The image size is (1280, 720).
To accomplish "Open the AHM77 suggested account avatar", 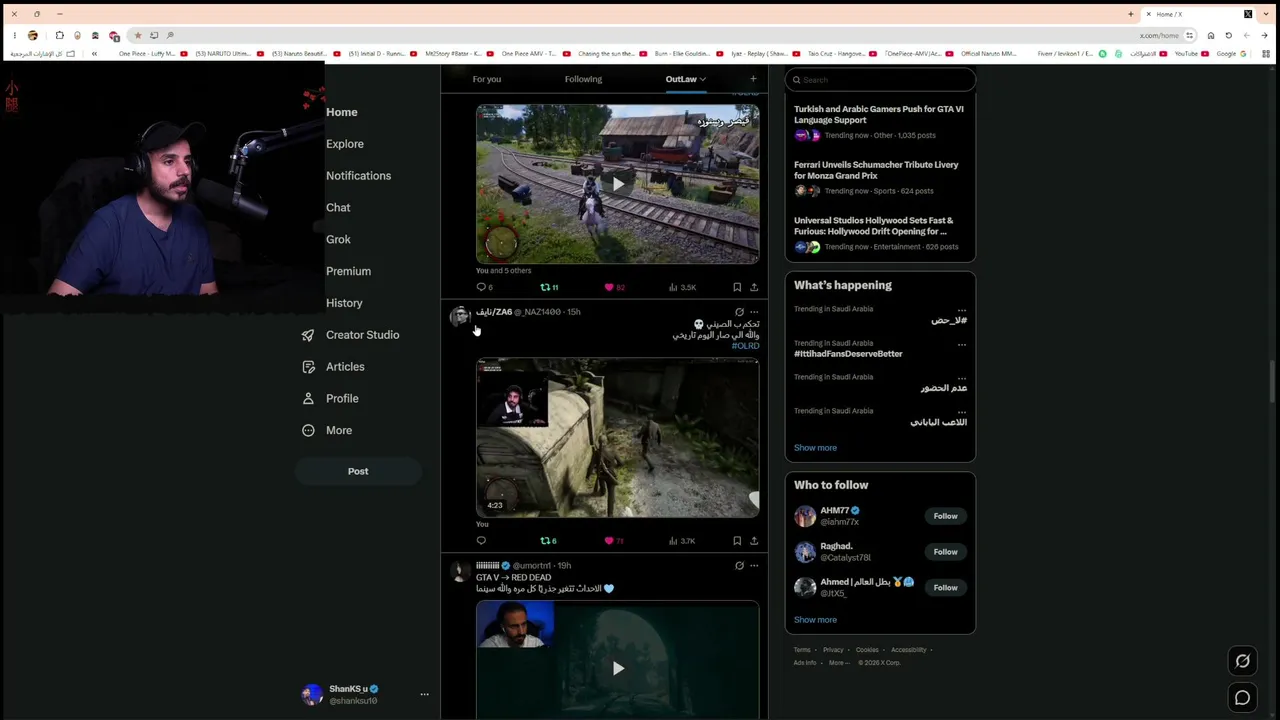I will click(805, 516).
